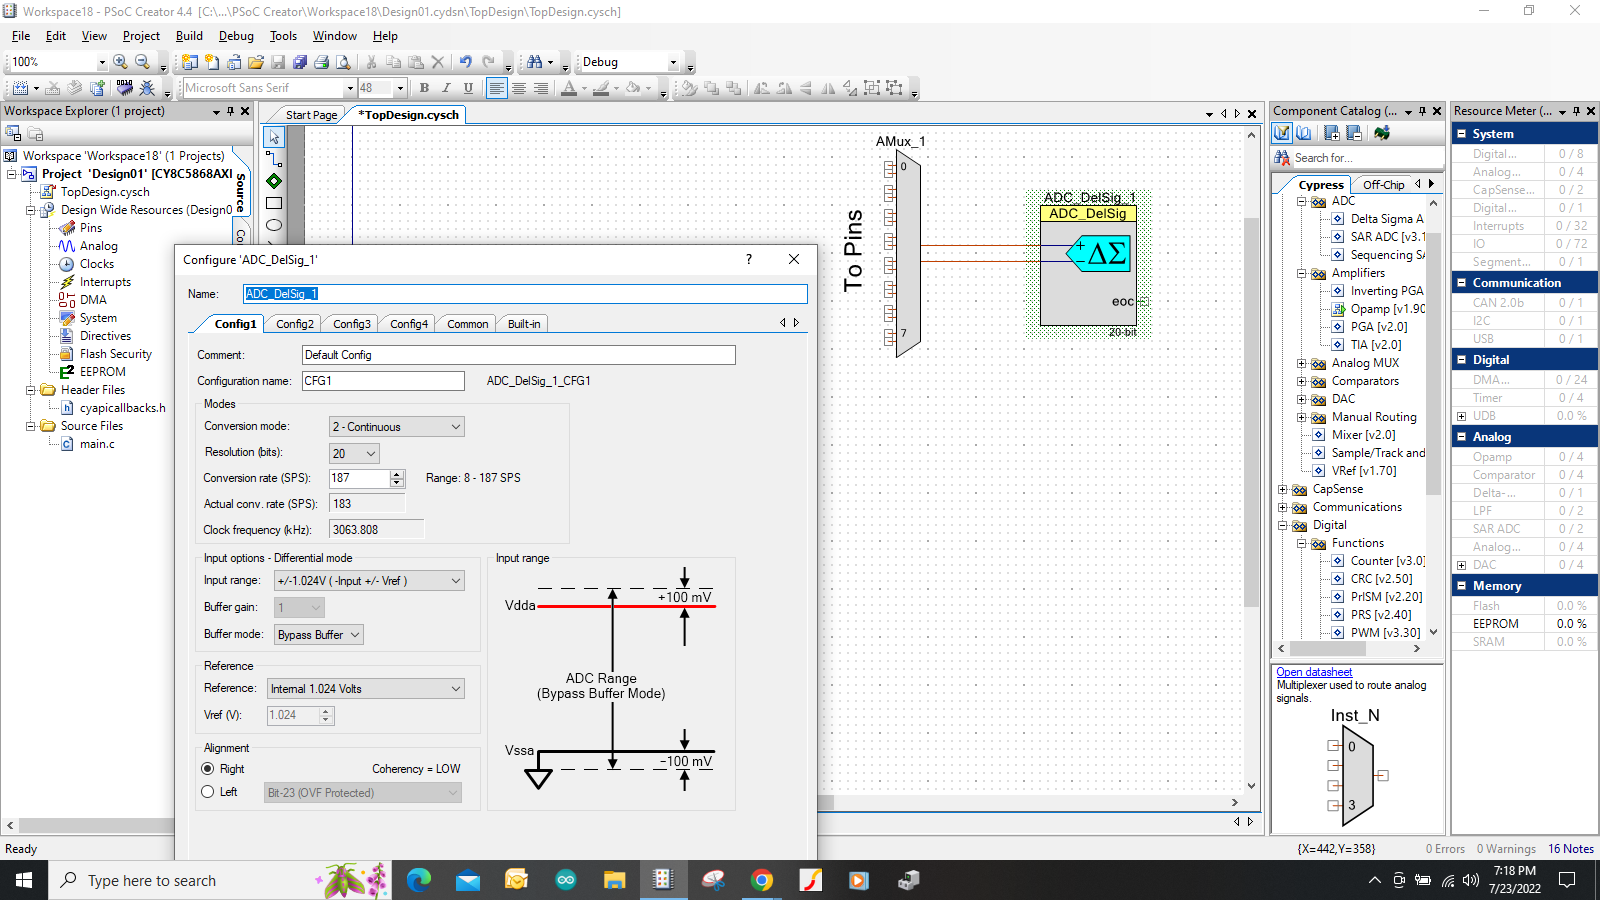Viewport: 1600px width, 900px height.
Task: Switch to Off-Chip catalog tab
Action: coord(1383,185)
